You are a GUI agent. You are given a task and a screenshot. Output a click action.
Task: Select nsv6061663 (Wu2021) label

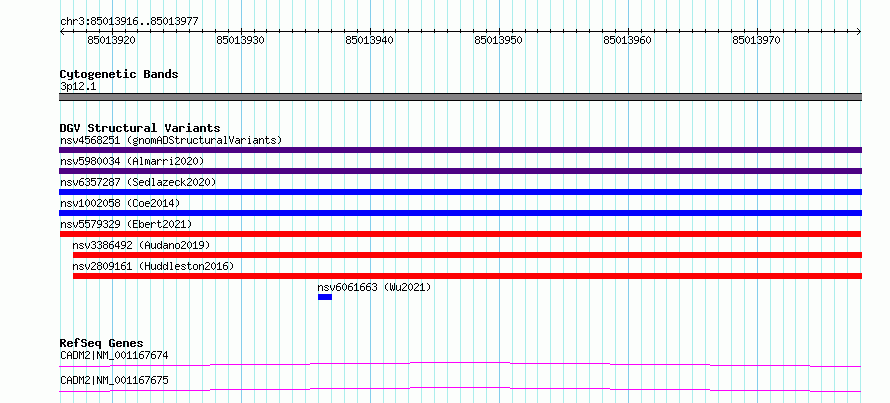375,287
